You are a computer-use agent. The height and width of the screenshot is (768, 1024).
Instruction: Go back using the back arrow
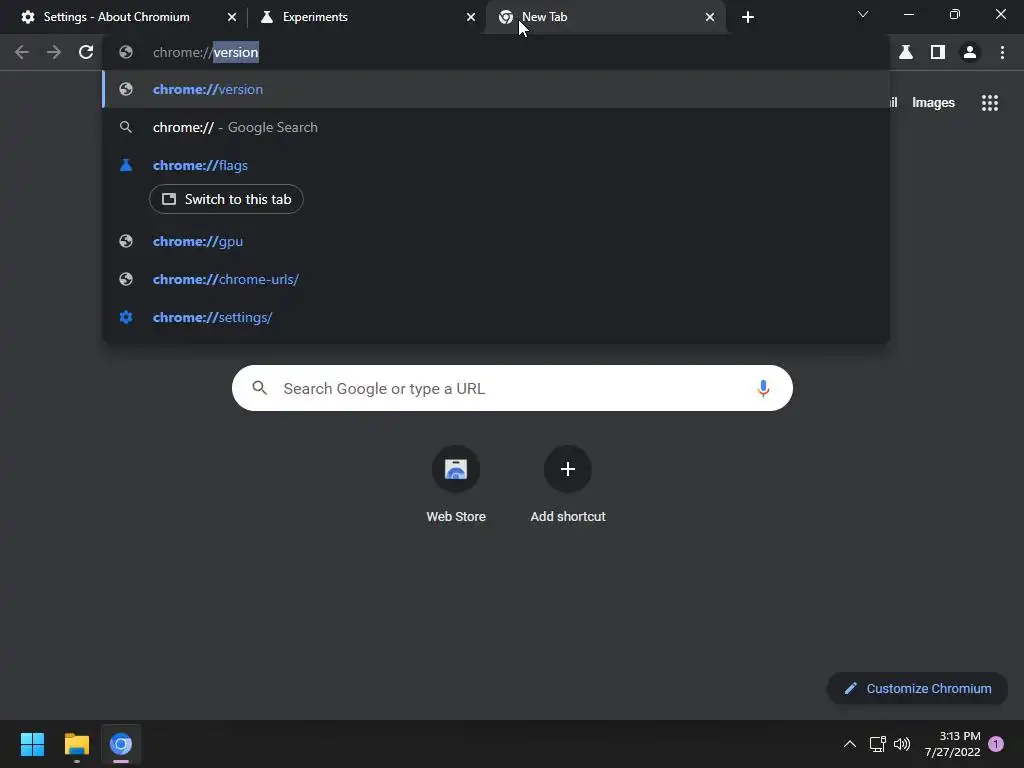coord(22,52)
